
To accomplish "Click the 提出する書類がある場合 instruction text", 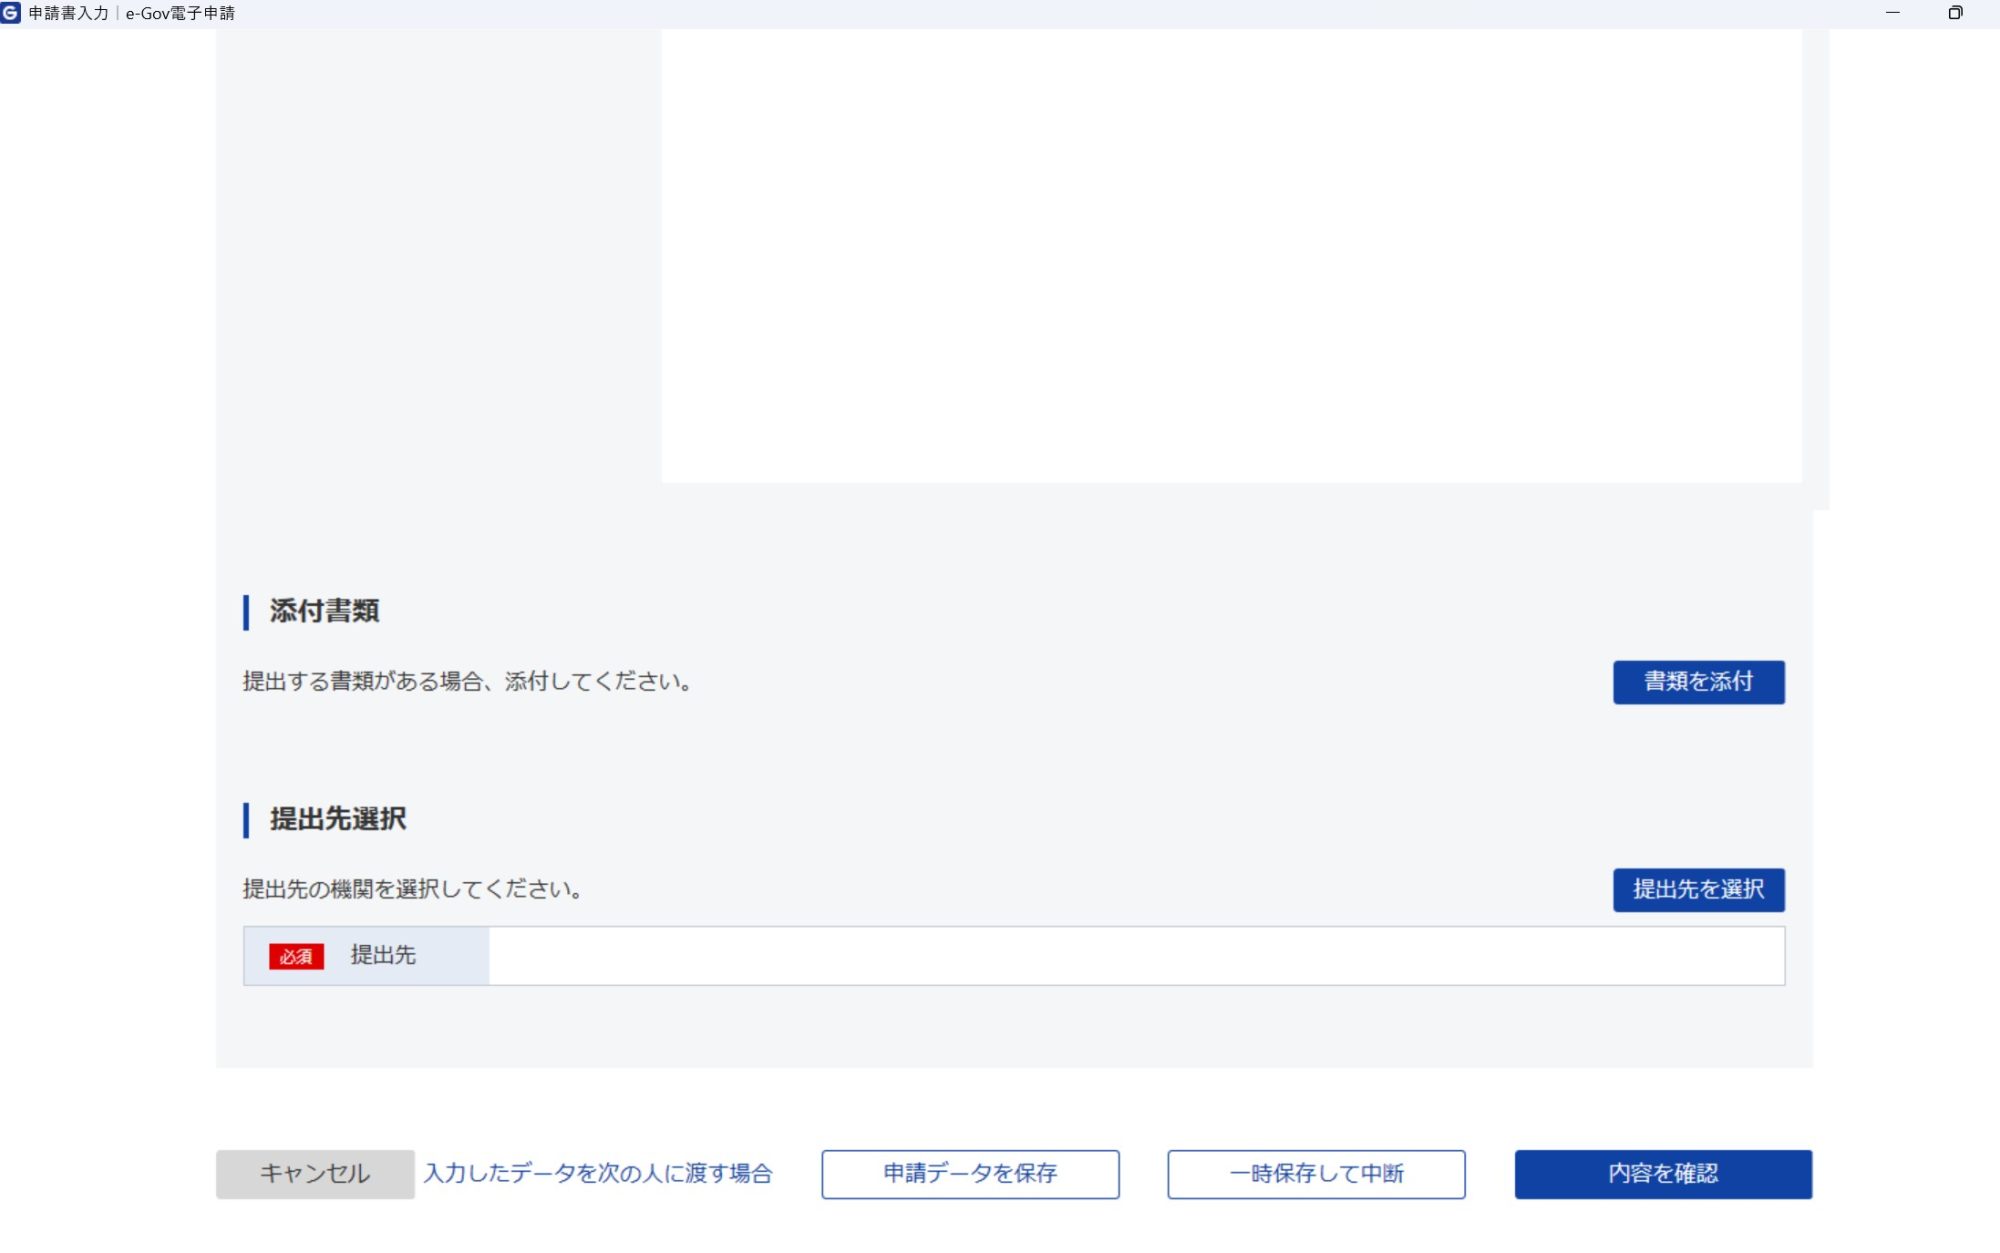I will (467, 682).
